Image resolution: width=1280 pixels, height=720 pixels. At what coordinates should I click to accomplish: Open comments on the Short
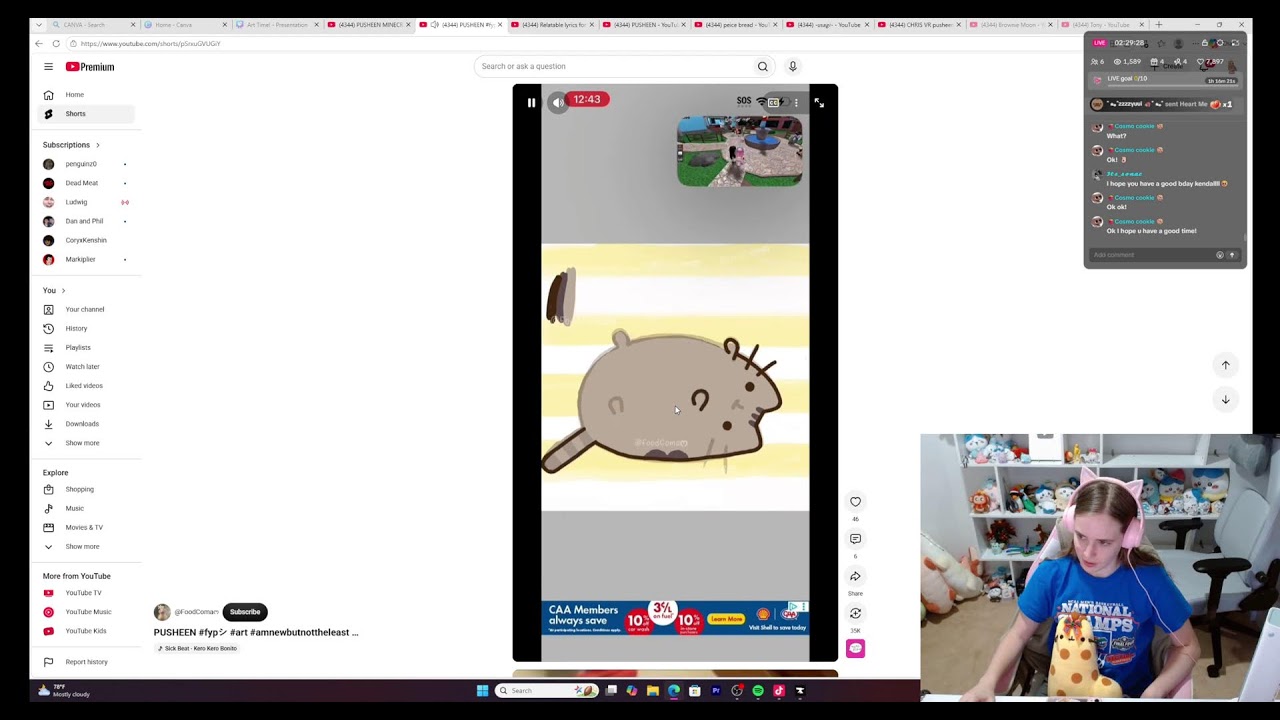coord(855,539)
